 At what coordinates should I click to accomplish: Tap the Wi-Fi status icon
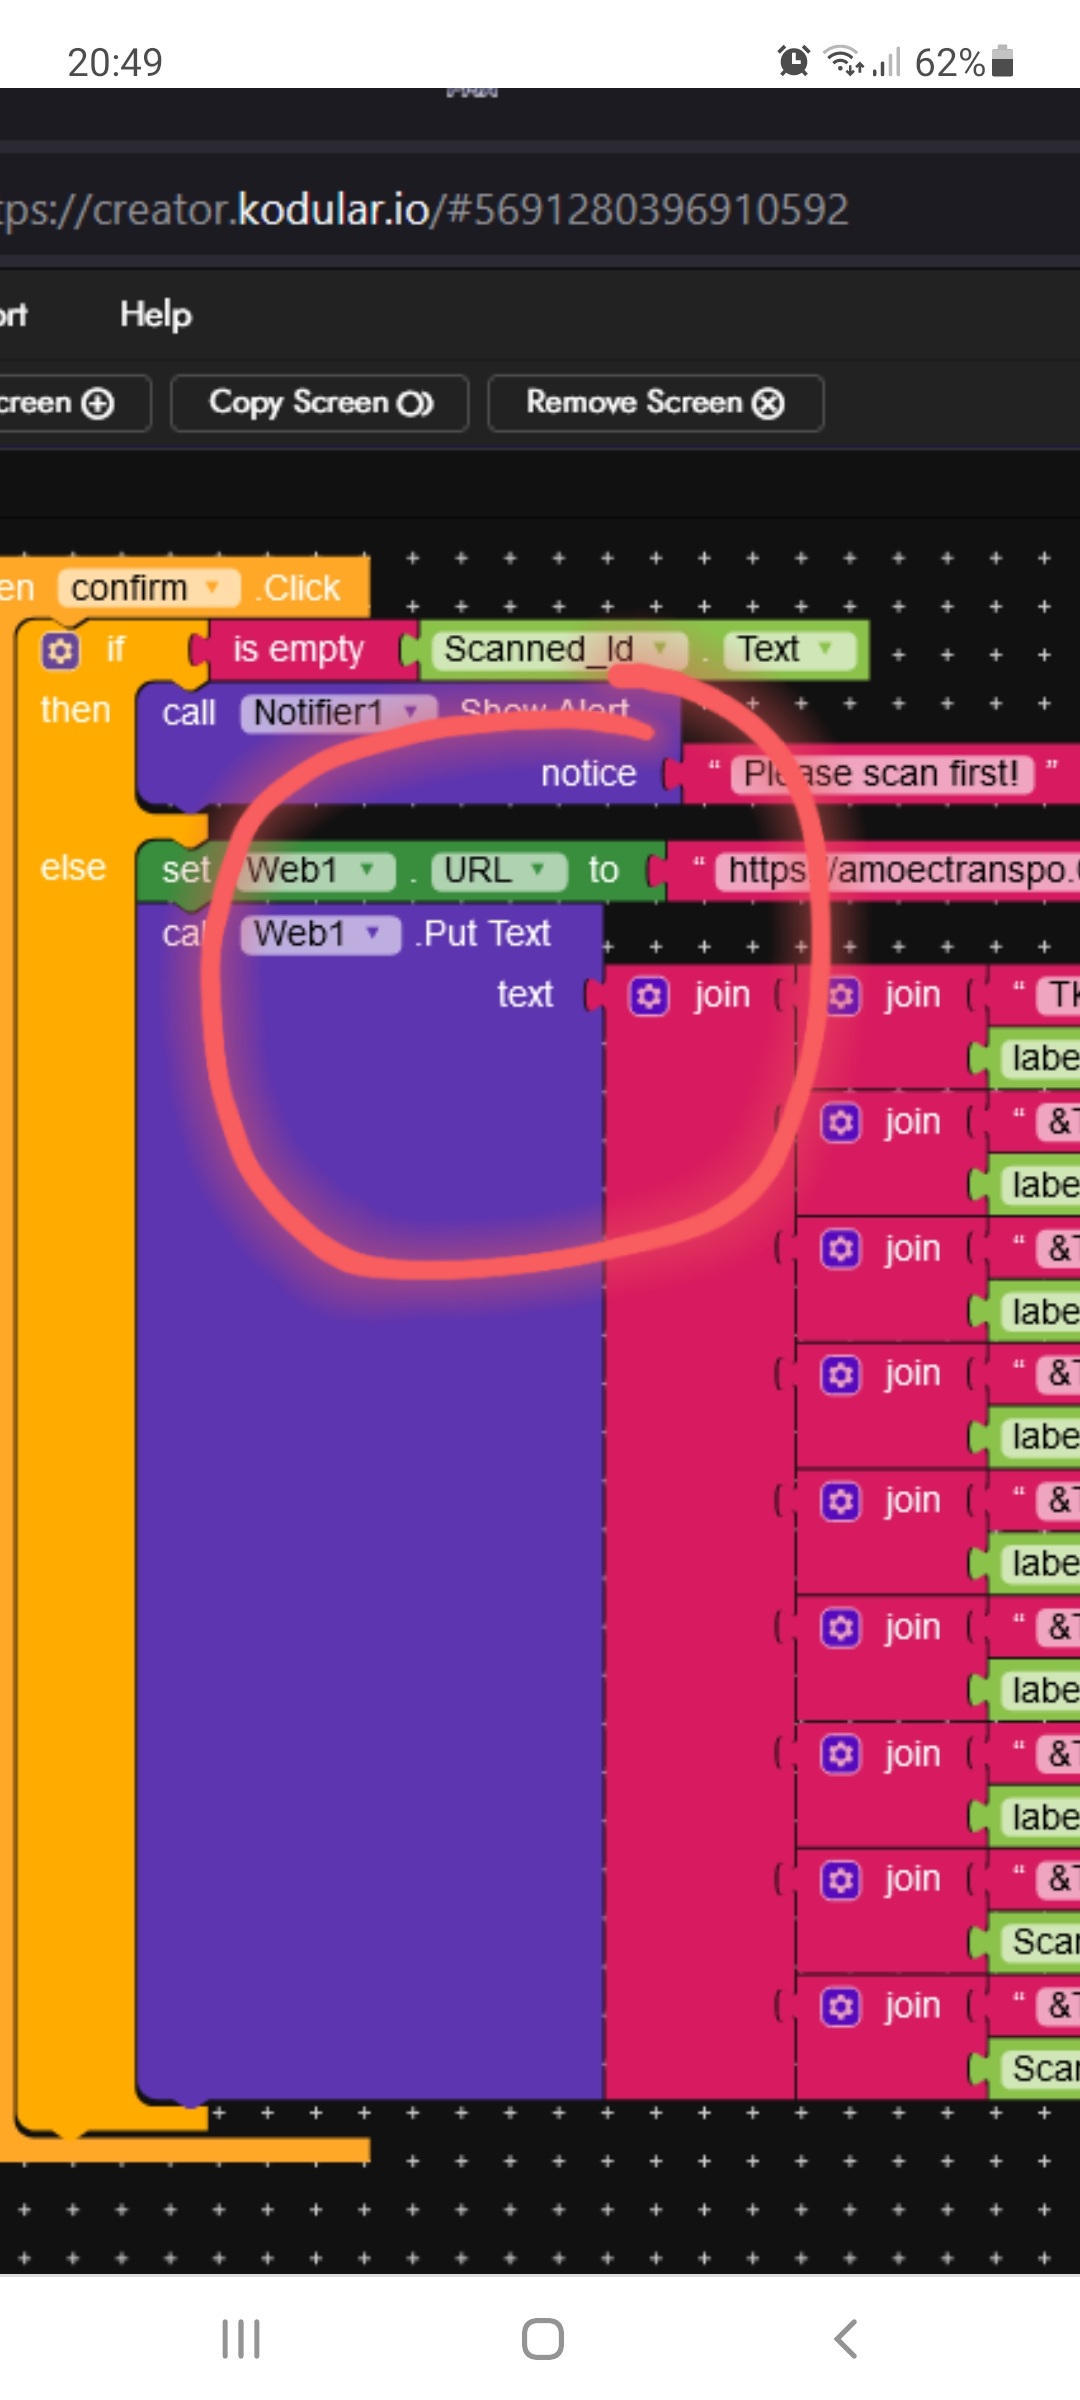click(844, 61)
